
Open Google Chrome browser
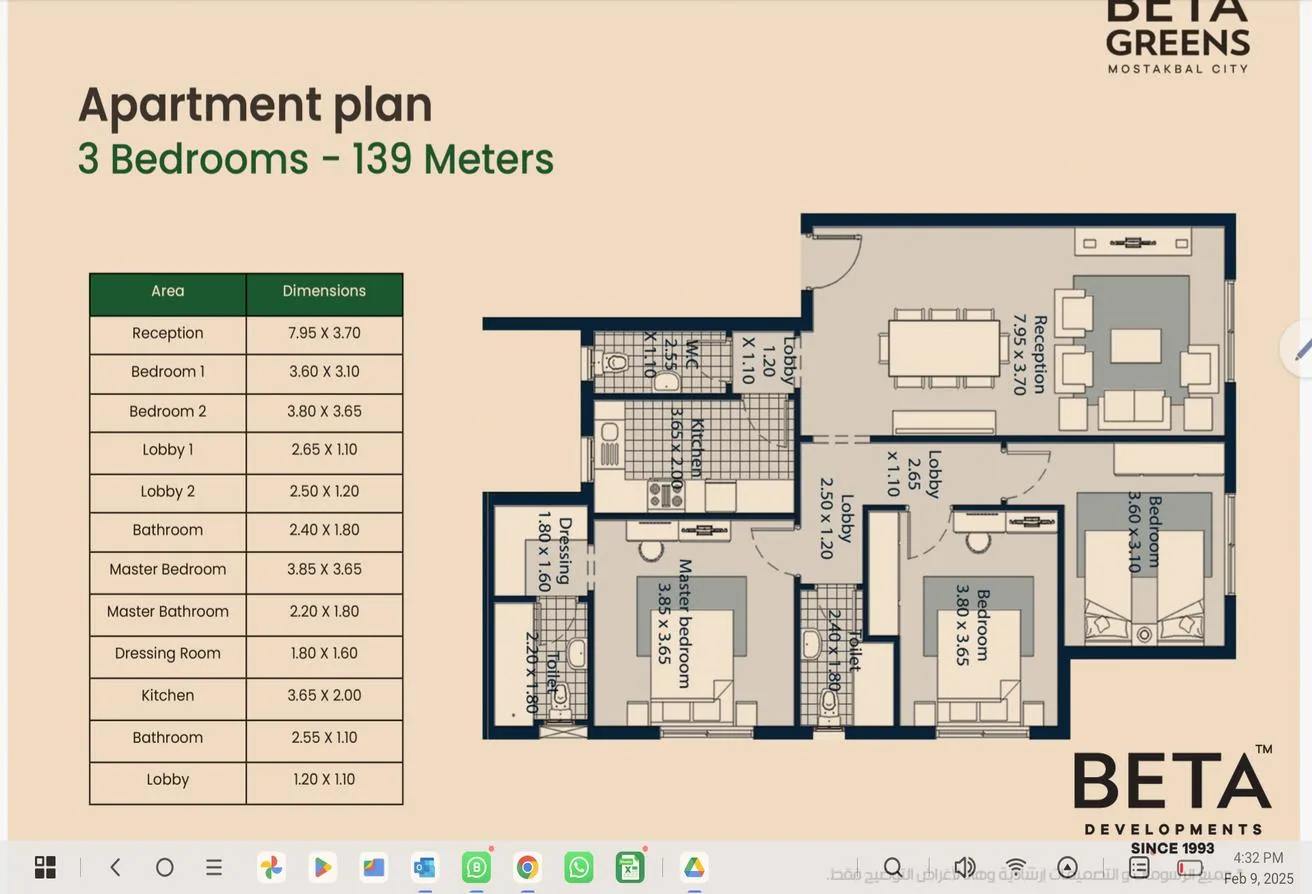tap(527, 867)
